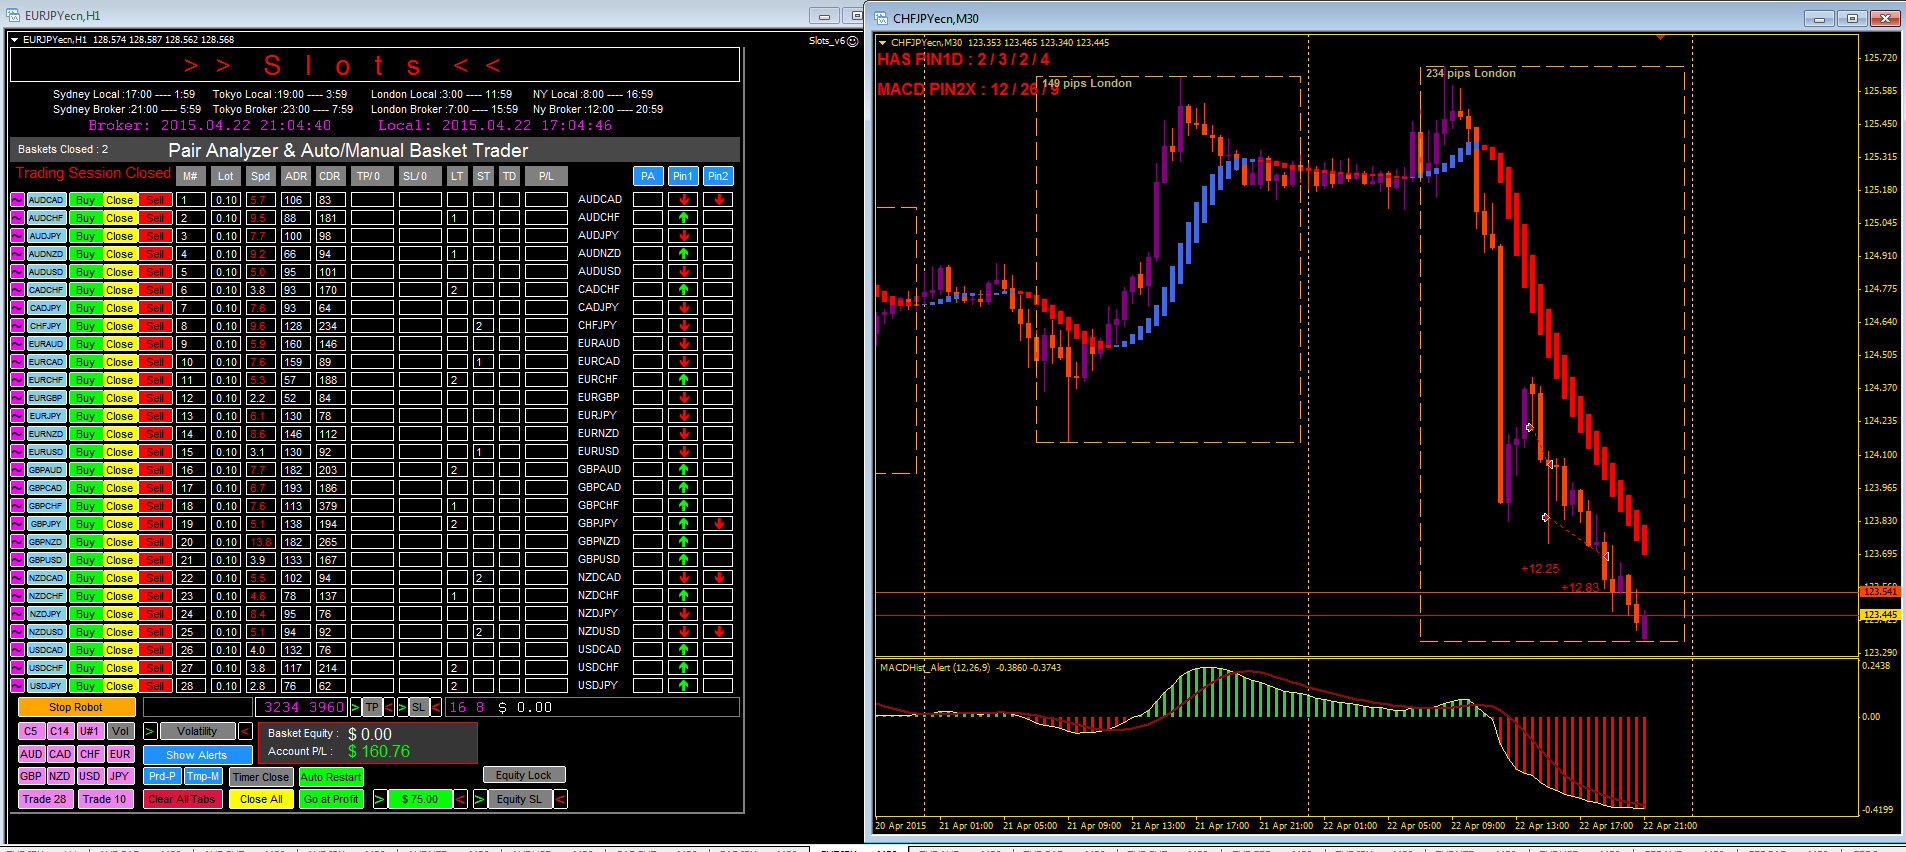Click the yellow Close All button
The width and height of the screenshot is (1906, 852).
[x=261, y=799]
